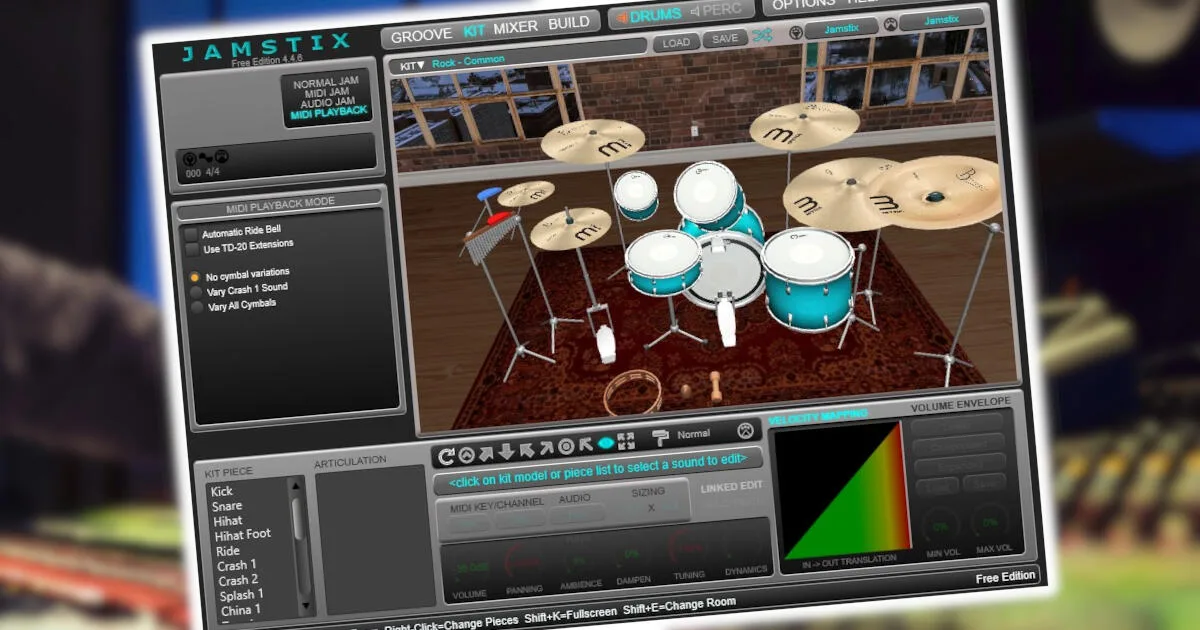Select Splash 1 in kit piece list
This screenshot has width=1200, height=630.
pos(242,596)
